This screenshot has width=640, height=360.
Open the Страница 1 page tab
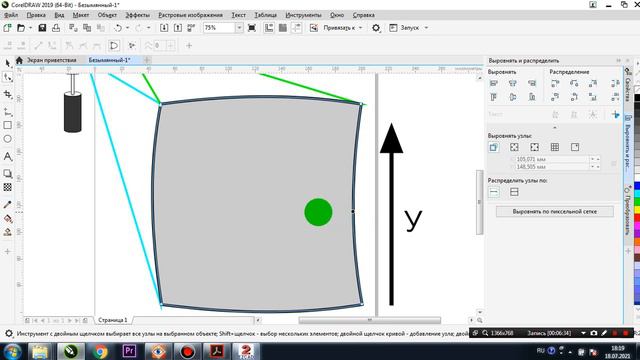113,320
